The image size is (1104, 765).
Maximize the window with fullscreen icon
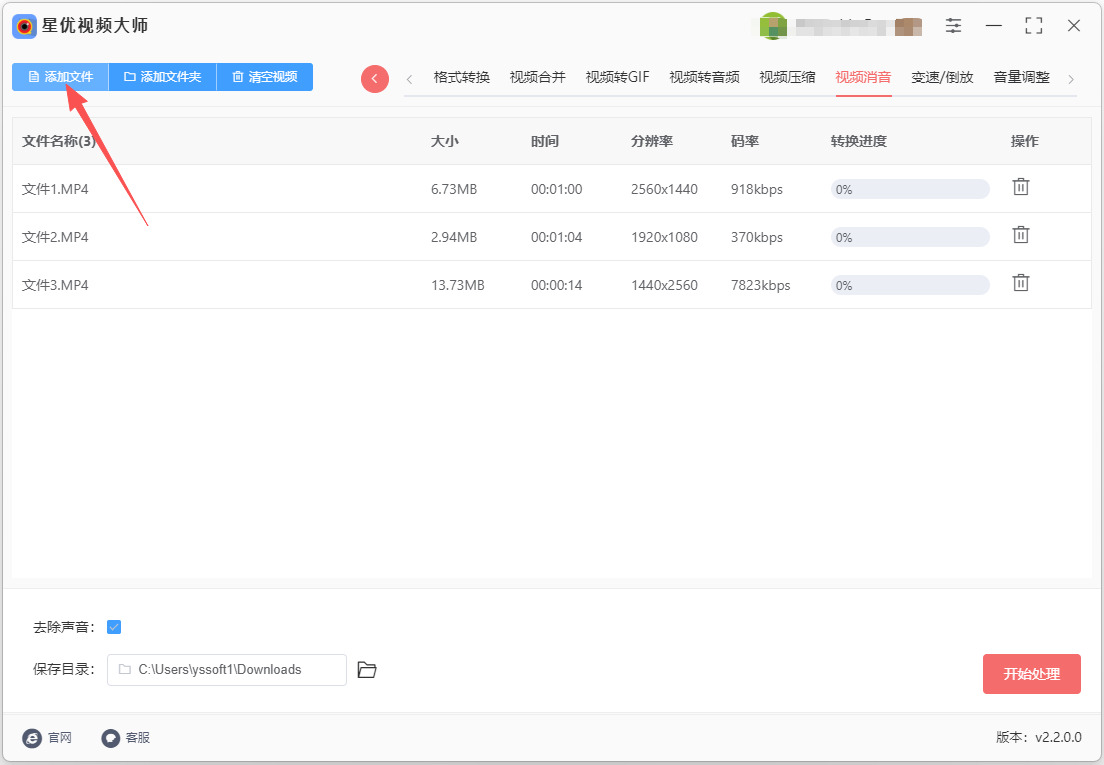tap(1034, 26)
